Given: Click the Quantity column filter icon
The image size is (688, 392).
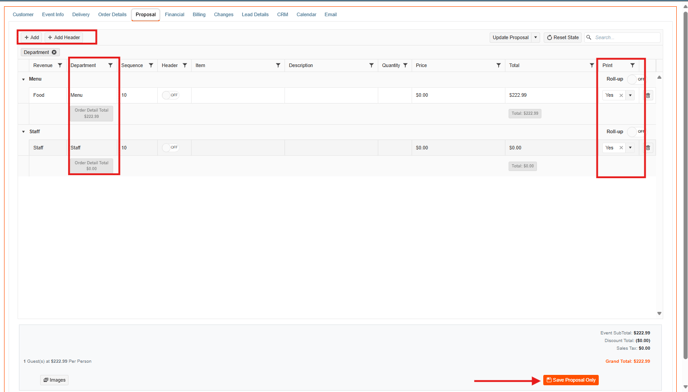Looking at the screenshot, I should [x=405, y=65].
